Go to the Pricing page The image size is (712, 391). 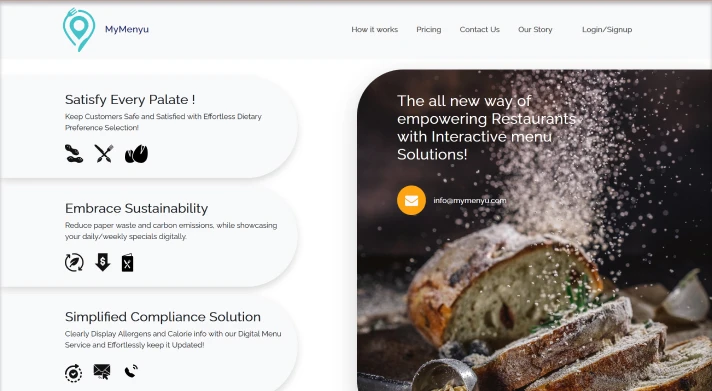coord(429,30)
